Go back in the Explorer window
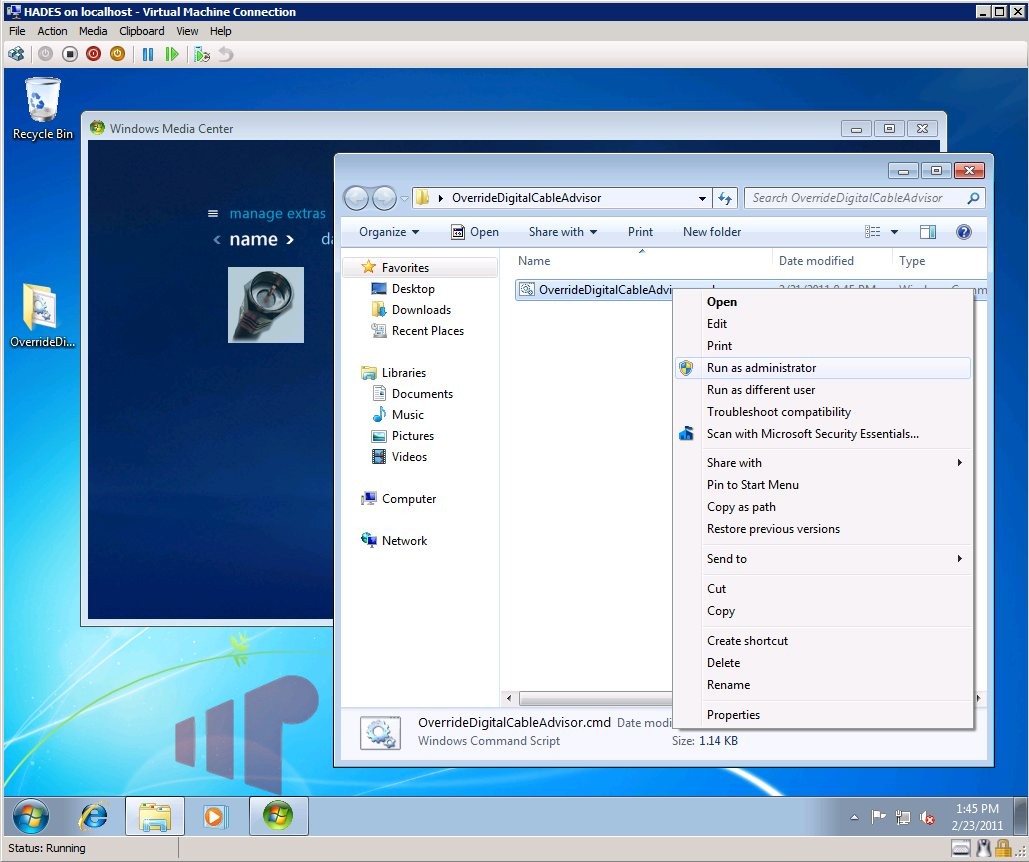Screen dimensions: 1029x862 (356, 197)
